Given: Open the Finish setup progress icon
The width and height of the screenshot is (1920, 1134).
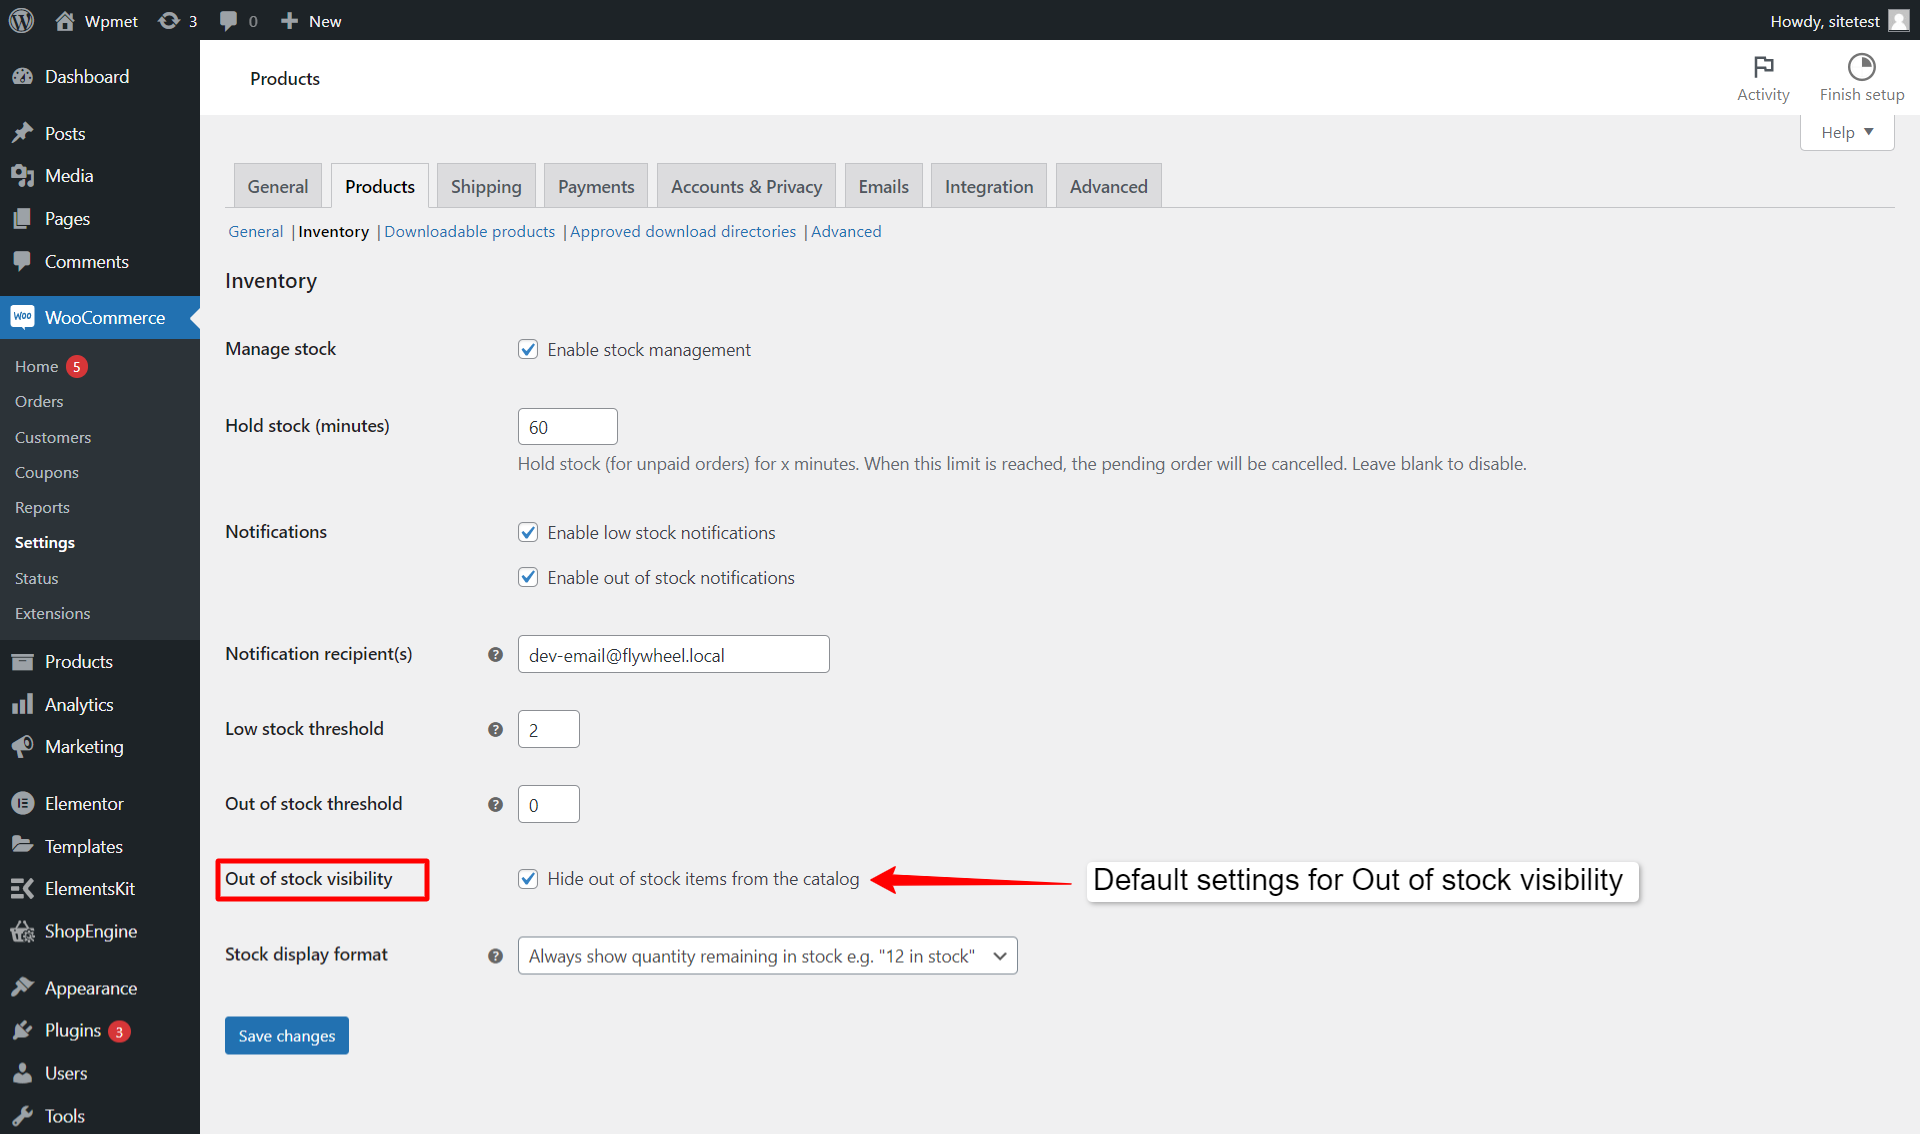Looking at the screenshot, I should coord(1861,67).
